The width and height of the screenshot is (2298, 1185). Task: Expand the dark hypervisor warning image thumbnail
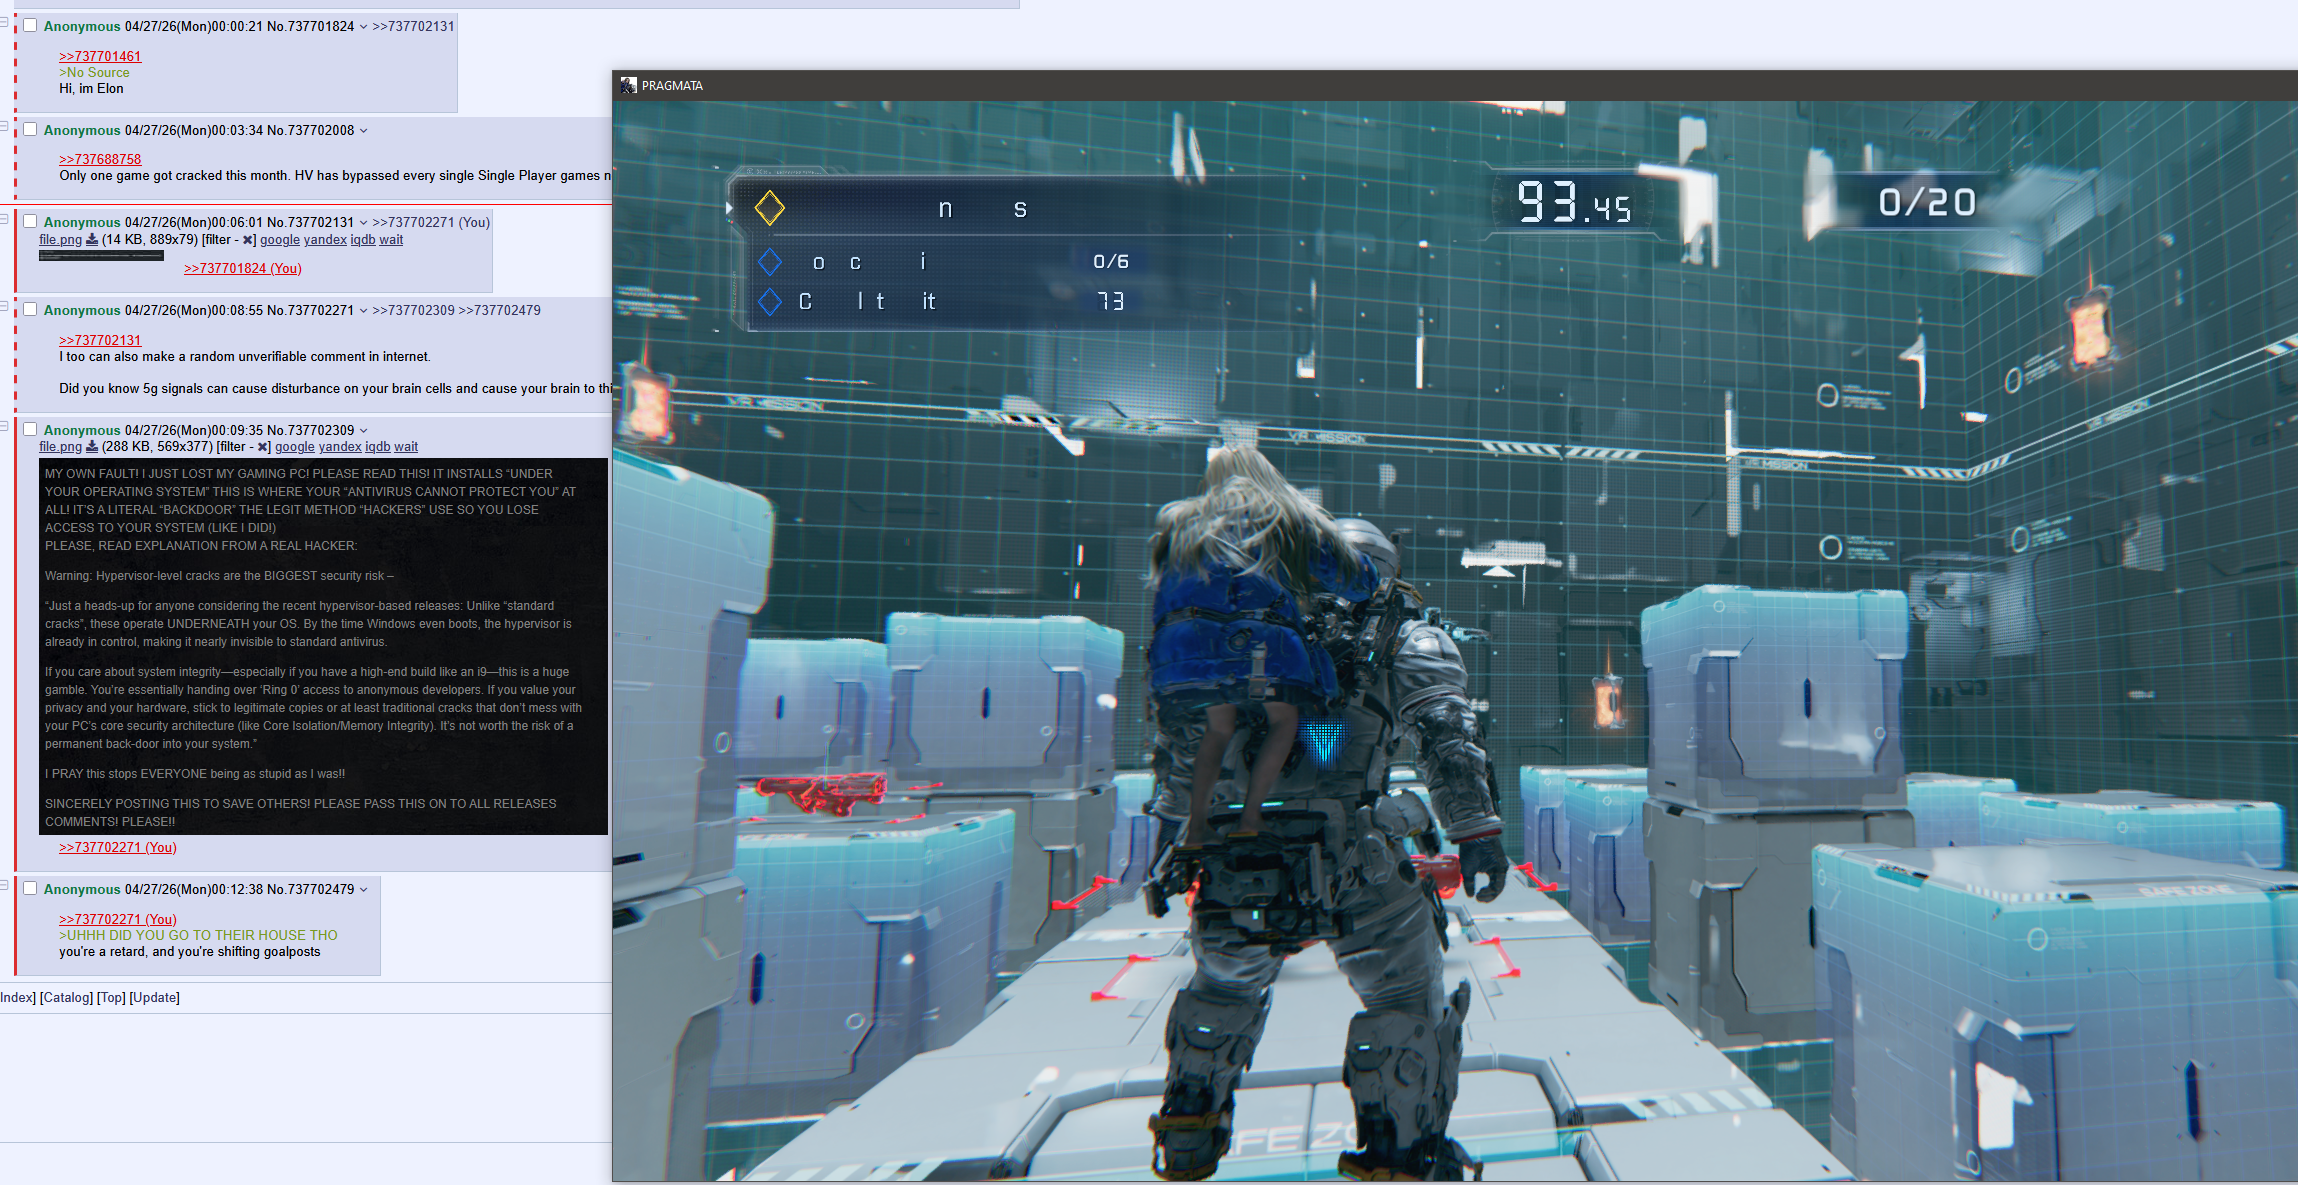[323, 646]
